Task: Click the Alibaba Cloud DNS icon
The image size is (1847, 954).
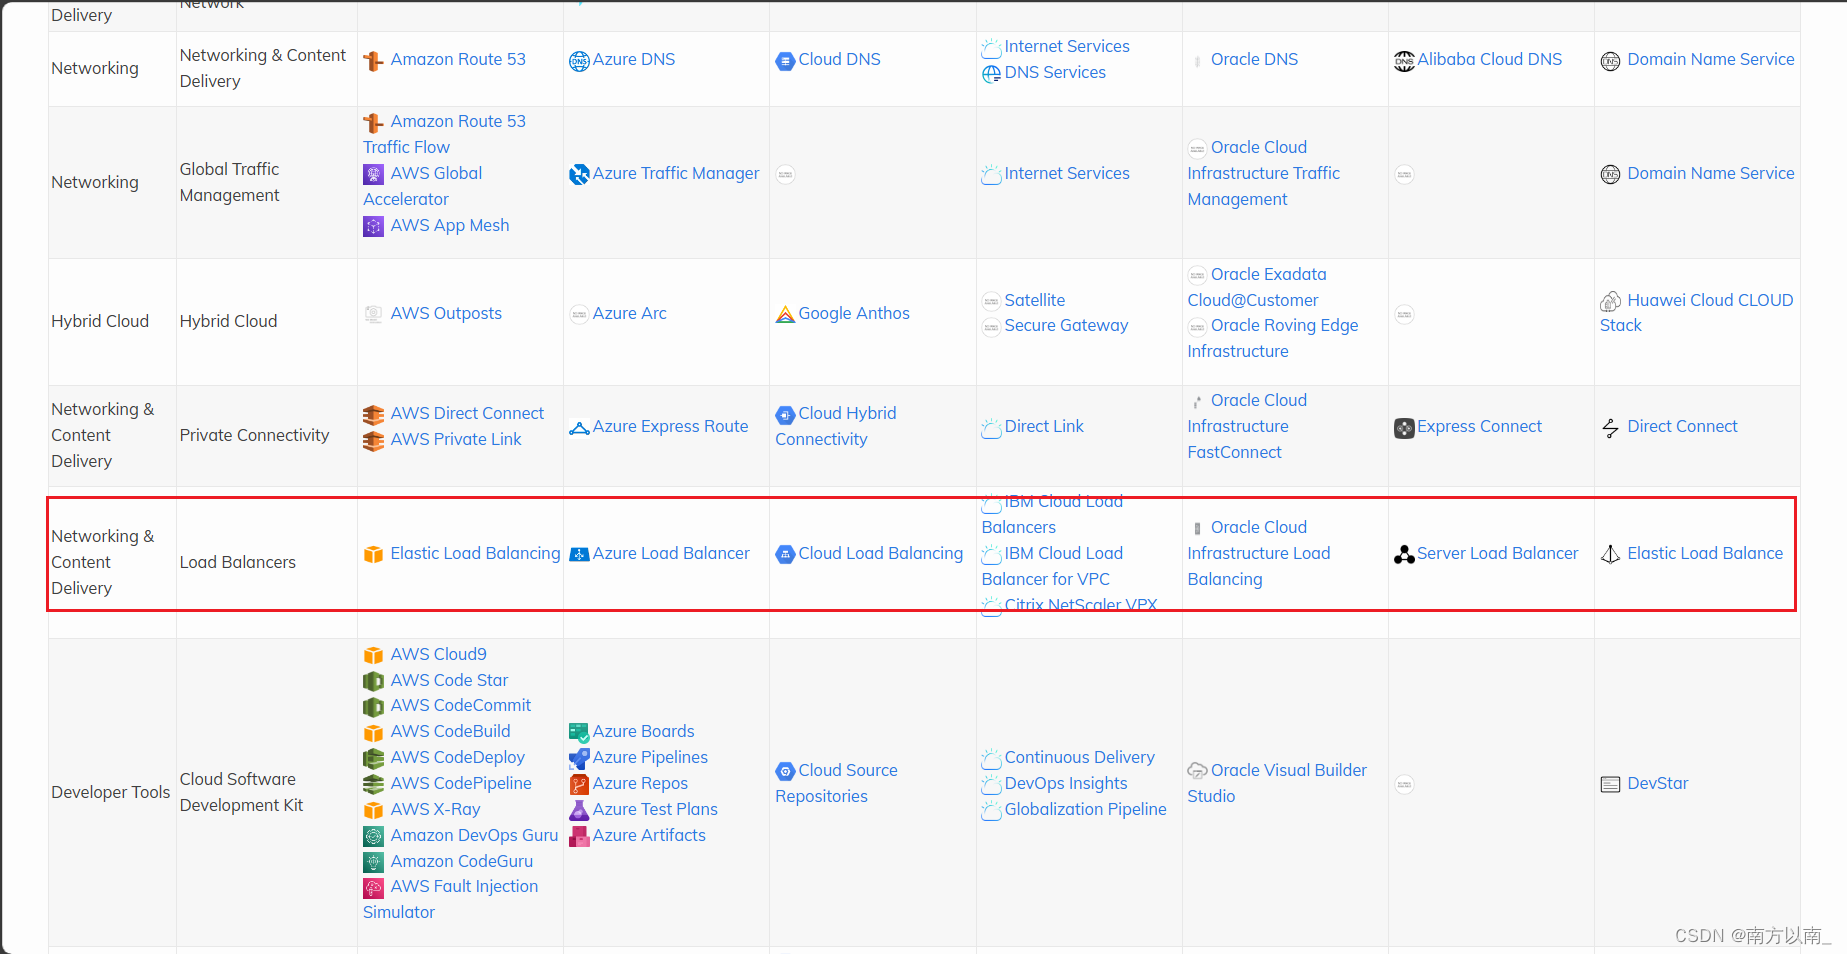Action: pyautogui.click(x=1404, y=61)
